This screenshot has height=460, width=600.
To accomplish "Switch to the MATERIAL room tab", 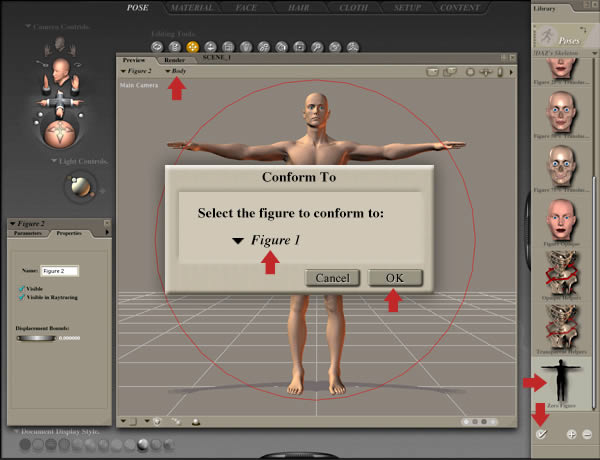I will (x=192, y=8).
